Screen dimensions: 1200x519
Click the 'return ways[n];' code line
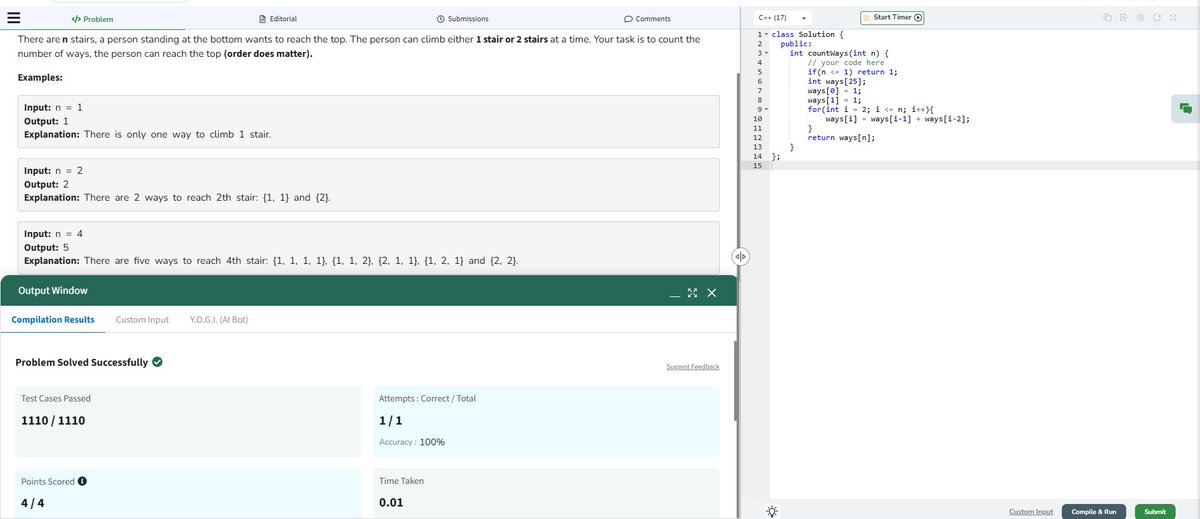[841, 138]
